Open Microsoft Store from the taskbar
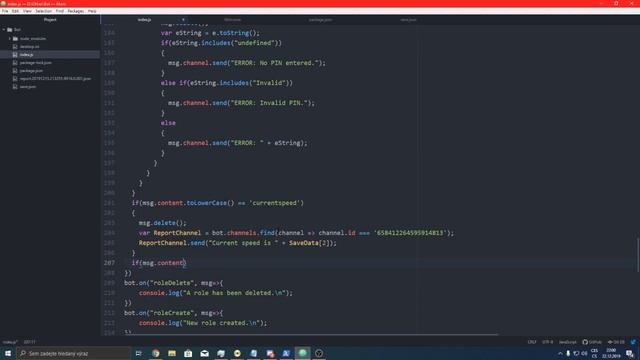640x360 pixels. (188, 353)
